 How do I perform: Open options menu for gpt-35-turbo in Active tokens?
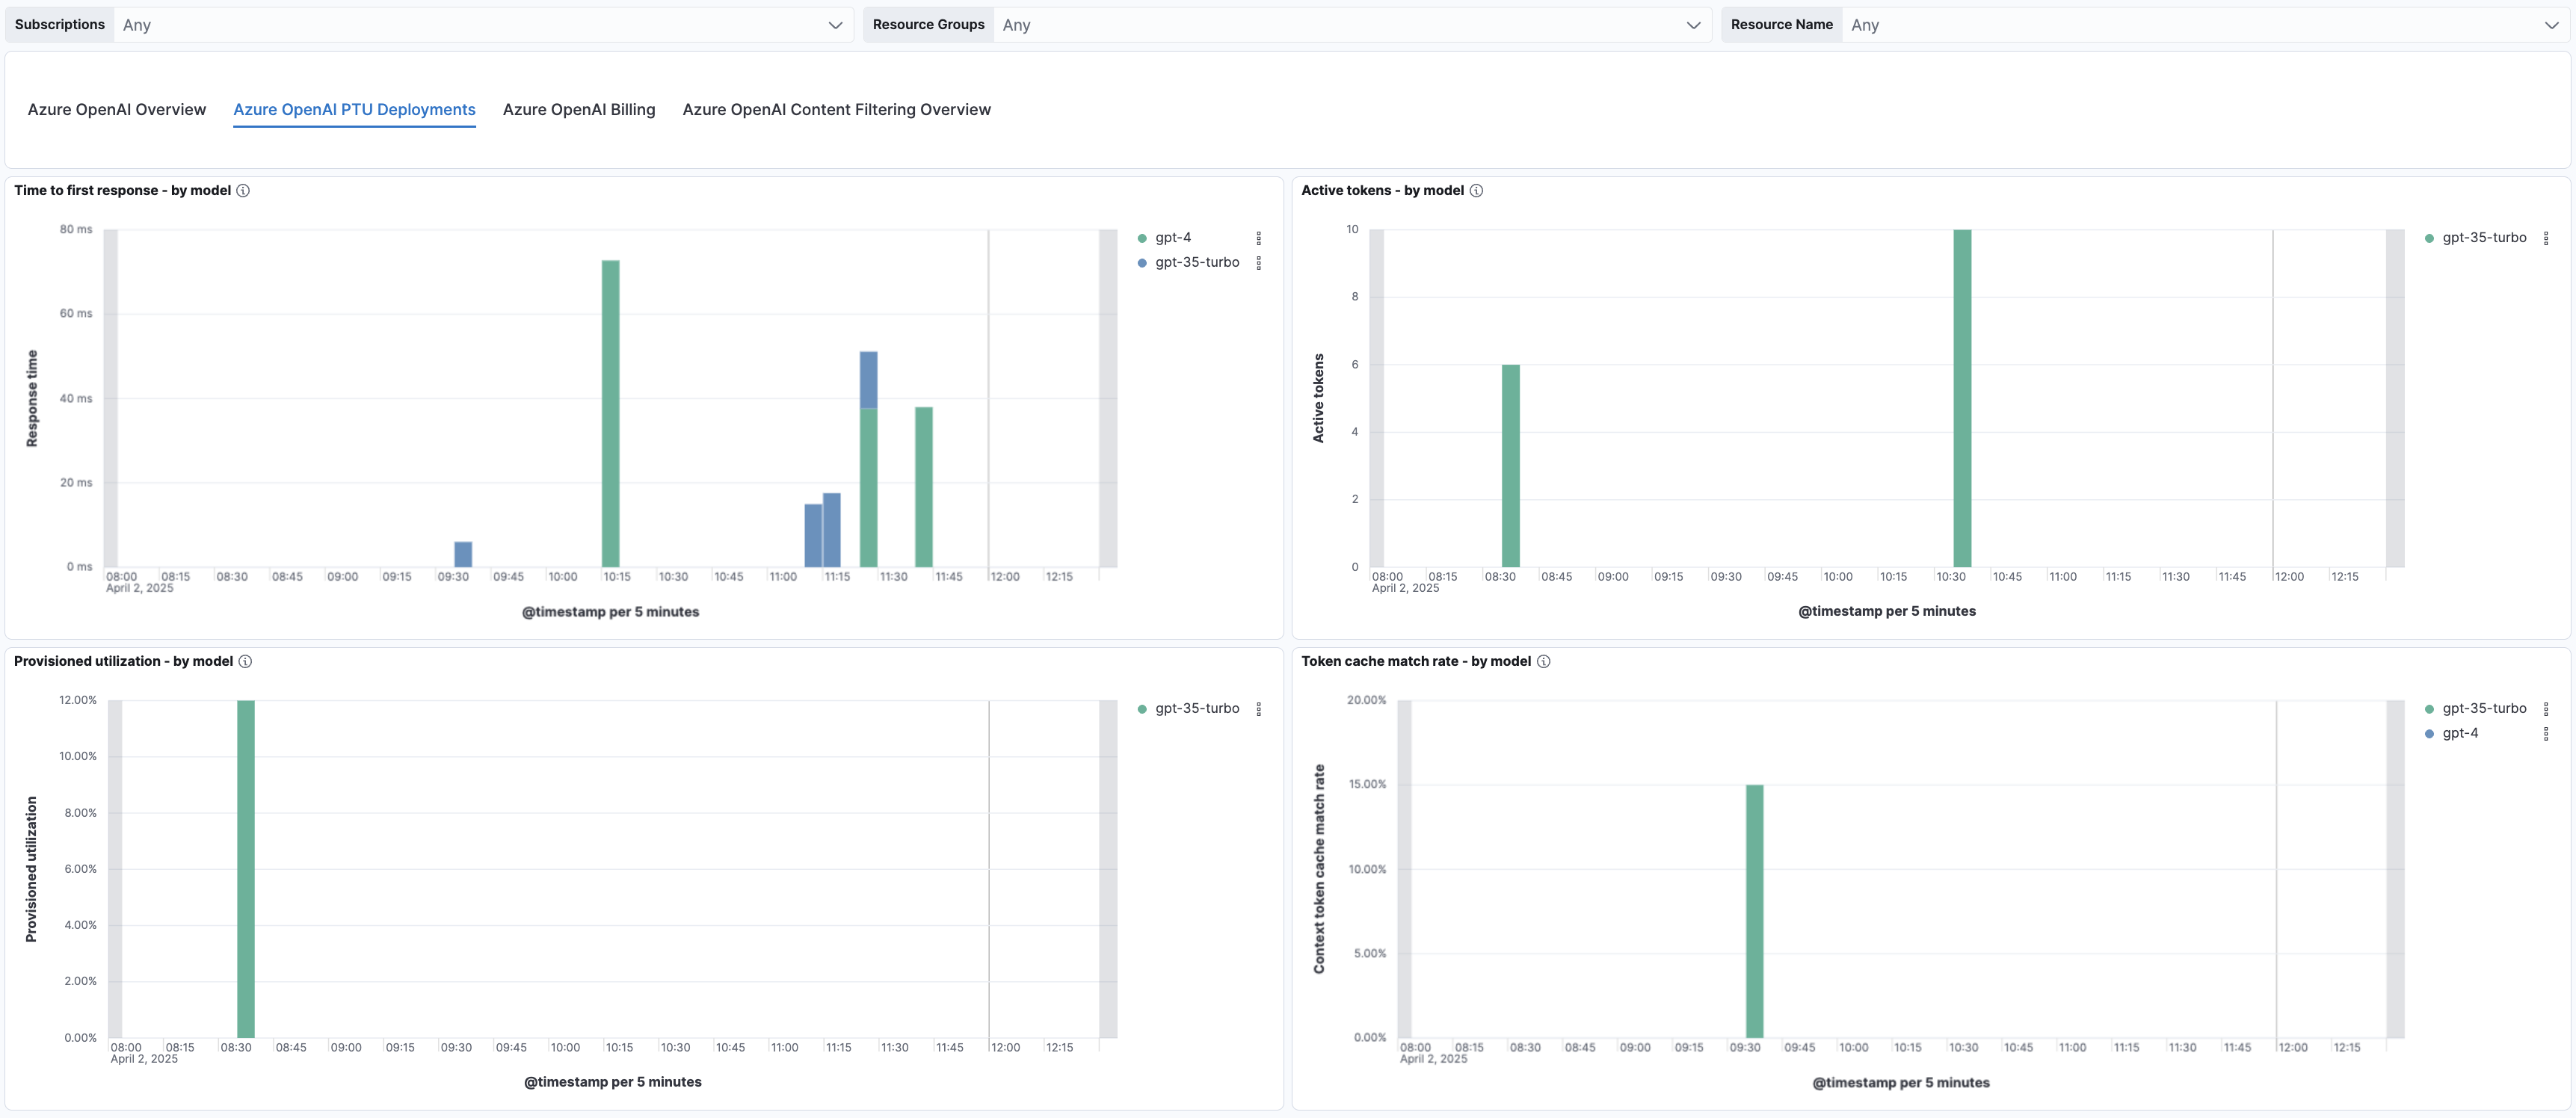point(2548,238)
